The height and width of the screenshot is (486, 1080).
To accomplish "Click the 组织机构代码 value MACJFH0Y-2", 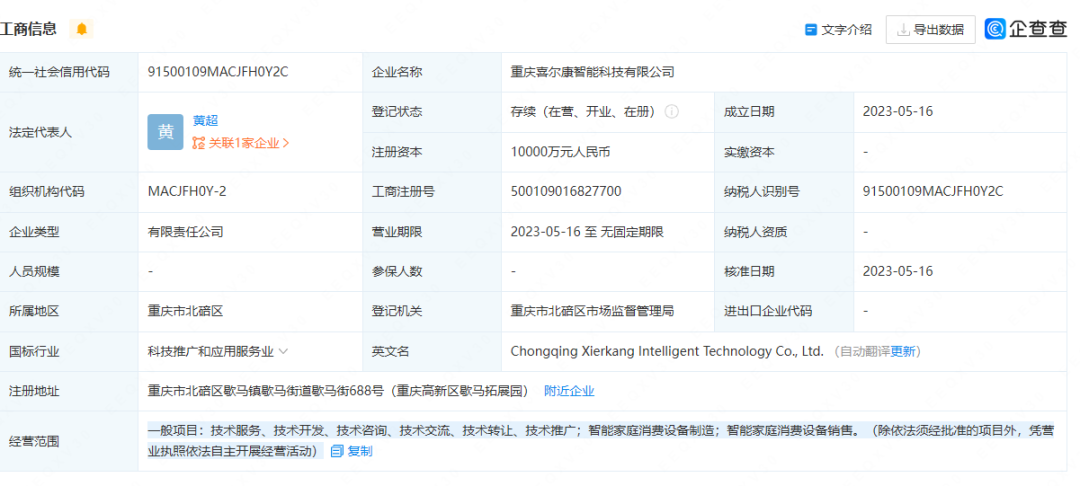I will click(x=187, y=191).
